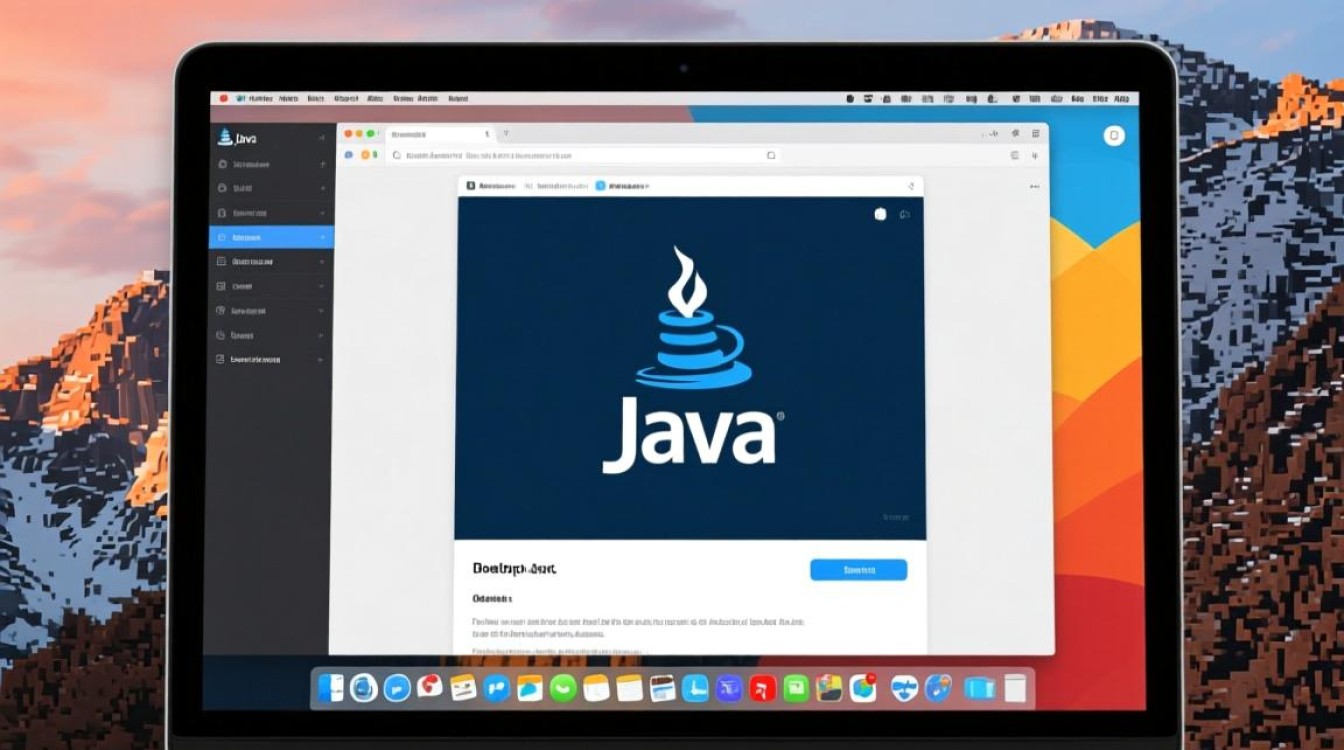This screenshot has width=1344, height=750.
Task: Open the green phone app in the dock
Action: click(x=563, y=687)
